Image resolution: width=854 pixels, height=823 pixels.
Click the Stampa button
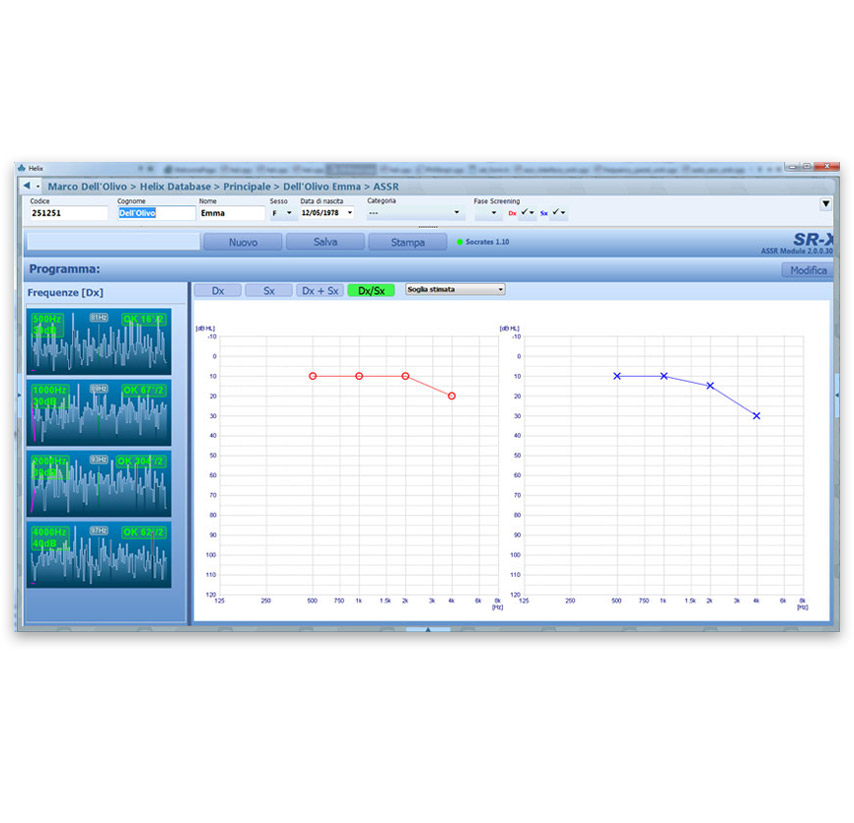coord(407,242)
